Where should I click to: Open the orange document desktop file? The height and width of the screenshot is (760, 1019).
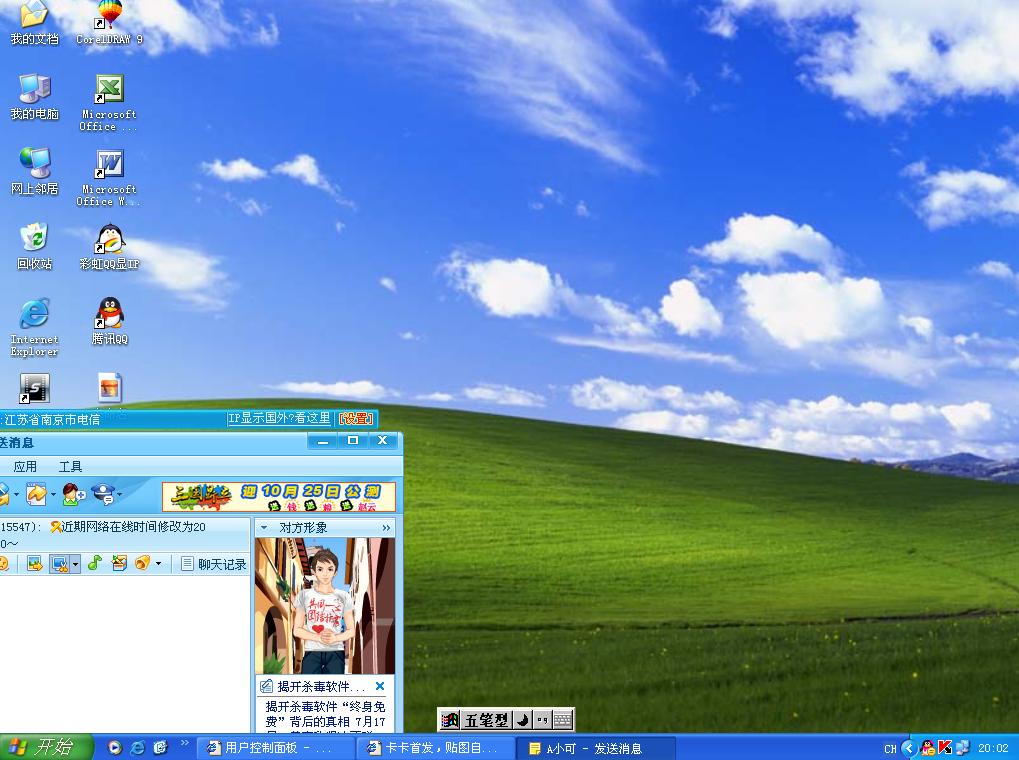pos(110,388)
